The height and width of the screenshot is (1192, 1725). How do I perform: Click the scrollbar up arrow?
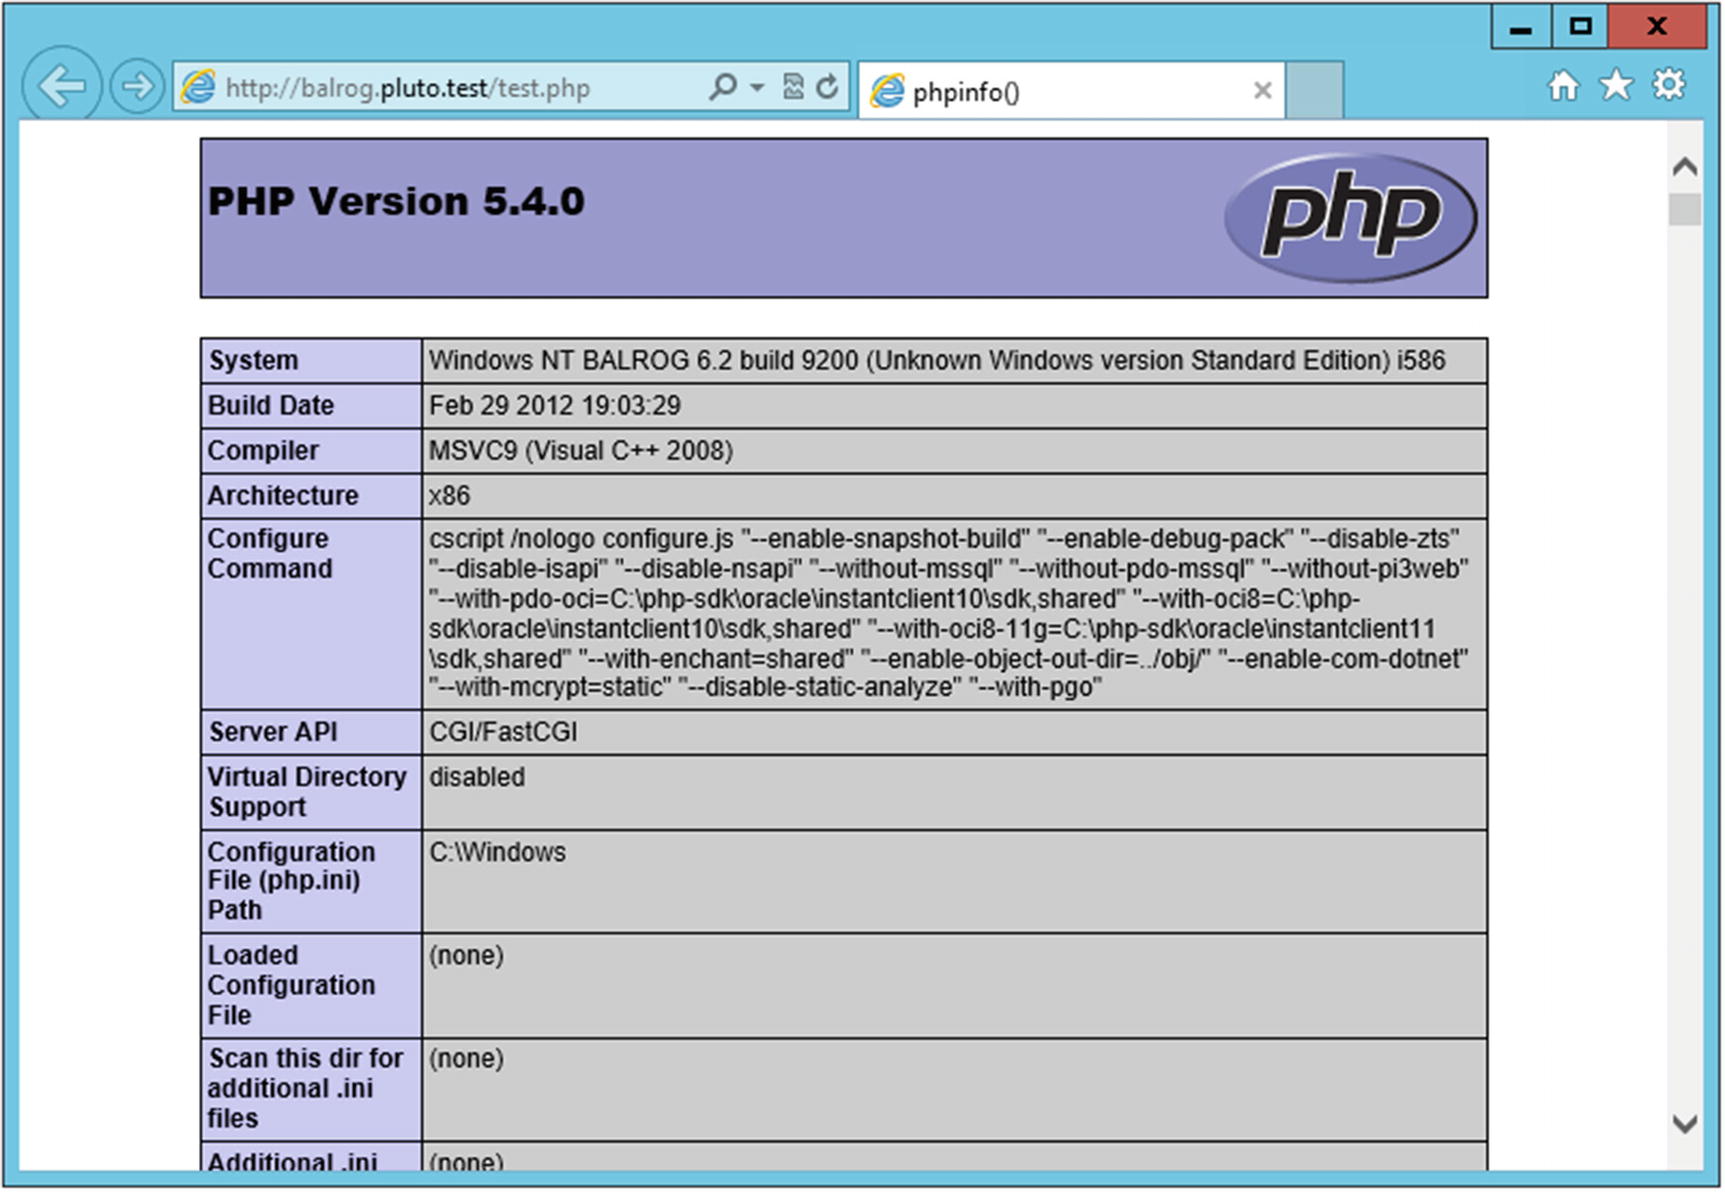1685,167
